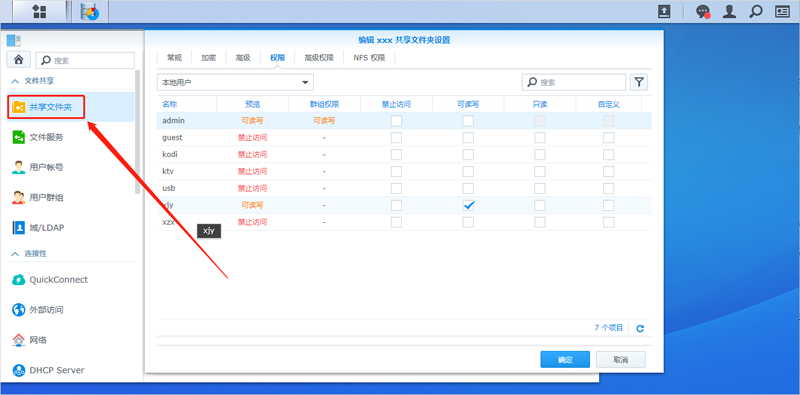
Task: Check 只读 for xzx
Action: point(540,222)
